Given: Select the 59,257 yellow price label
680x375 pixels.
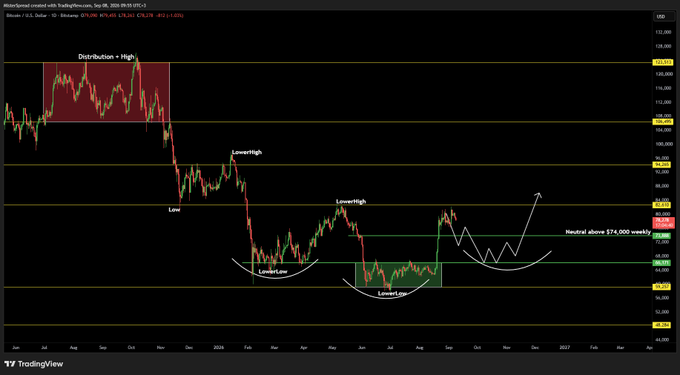Looking at the screenshot, I should click(663, 287).
